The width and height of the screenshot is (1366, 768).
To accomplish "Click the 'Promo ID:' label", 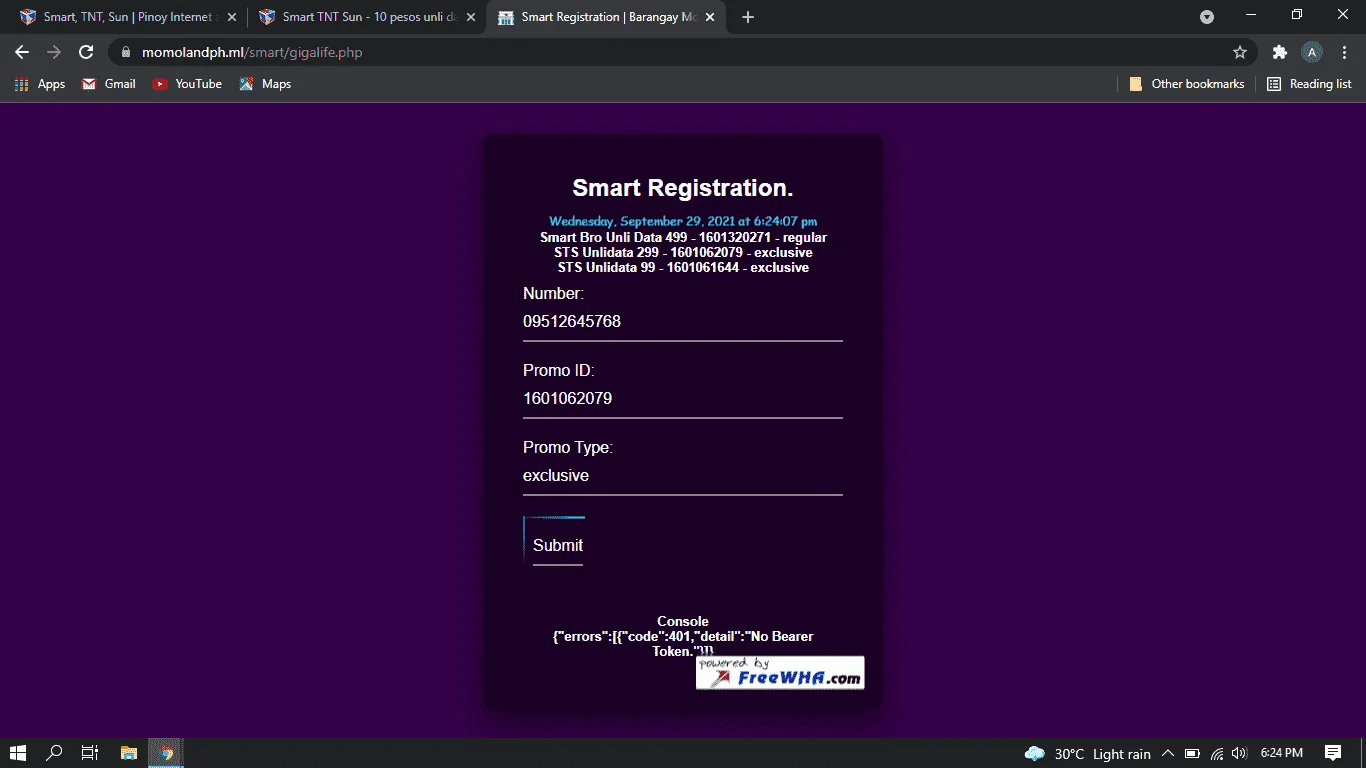I will [559, 370].
